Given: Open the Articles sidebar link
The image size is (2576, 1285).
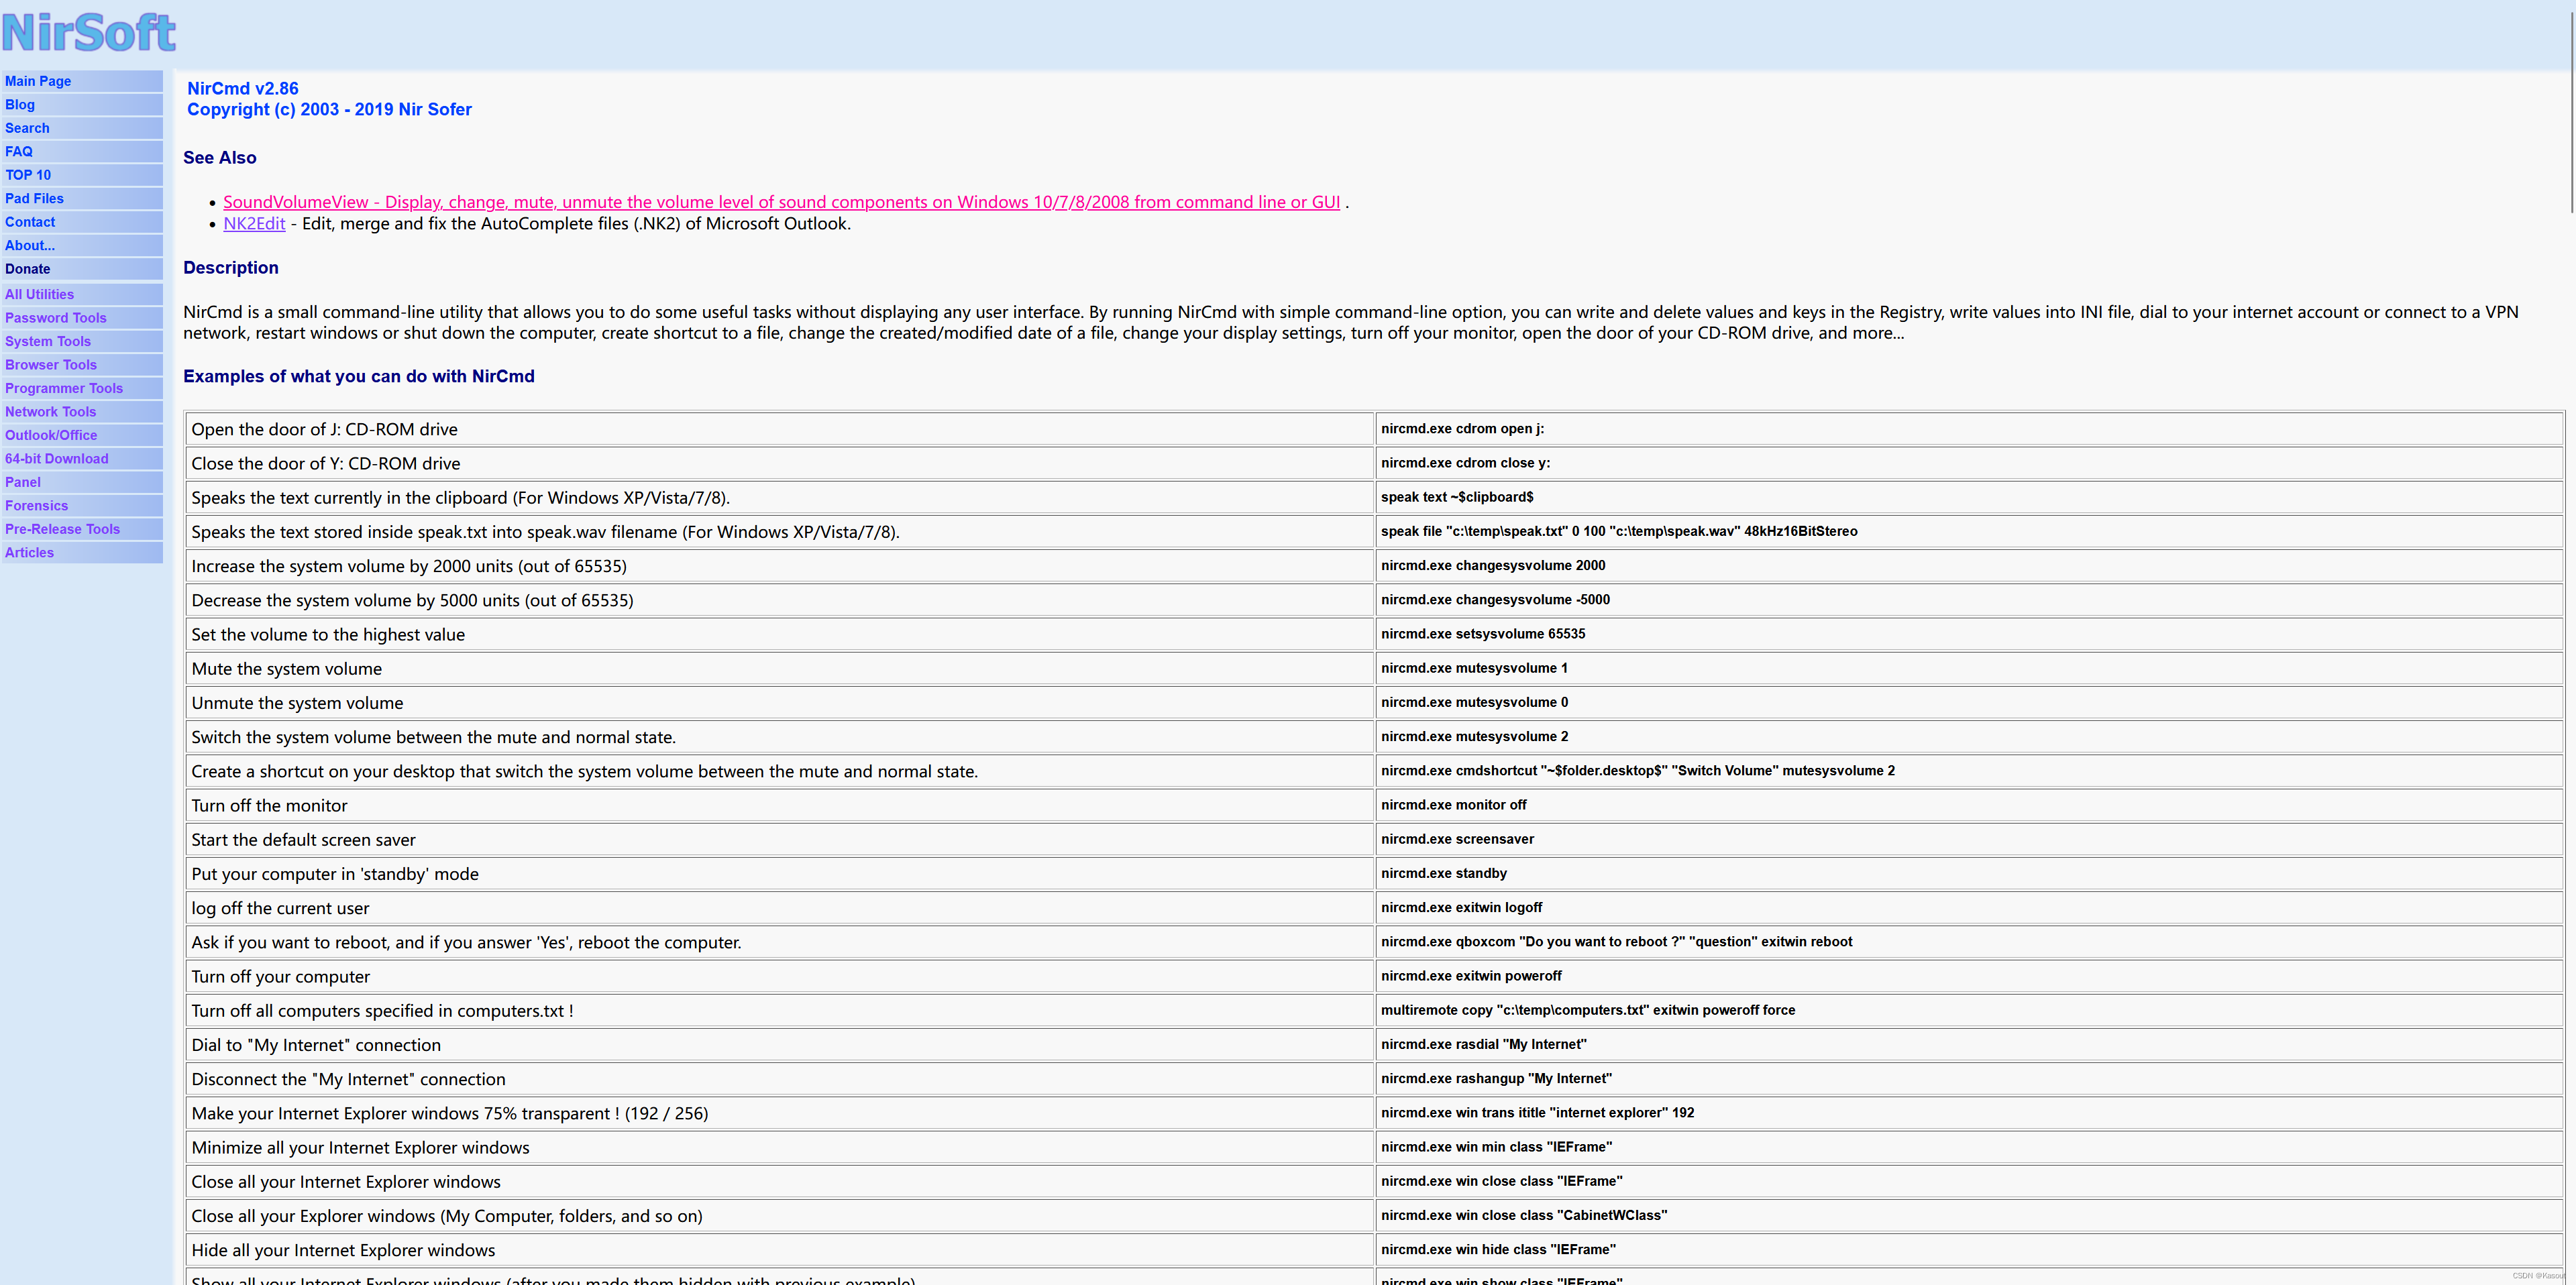Looking at the screenshot, I should click(x=30, y=553).
